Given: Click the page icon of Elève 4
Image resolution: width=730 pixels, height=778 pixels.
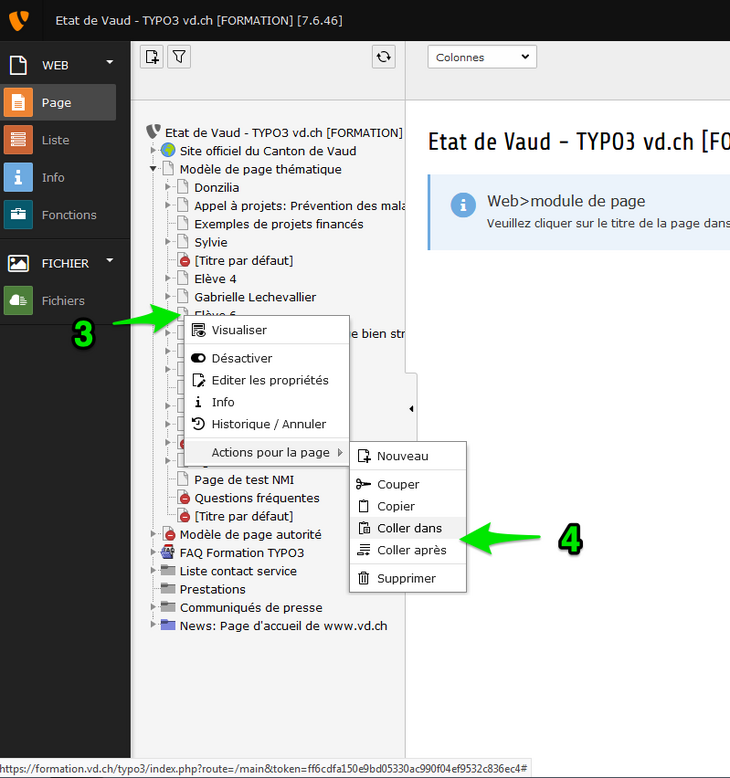Looking at the screenshot, I should (x=183, y=278).
